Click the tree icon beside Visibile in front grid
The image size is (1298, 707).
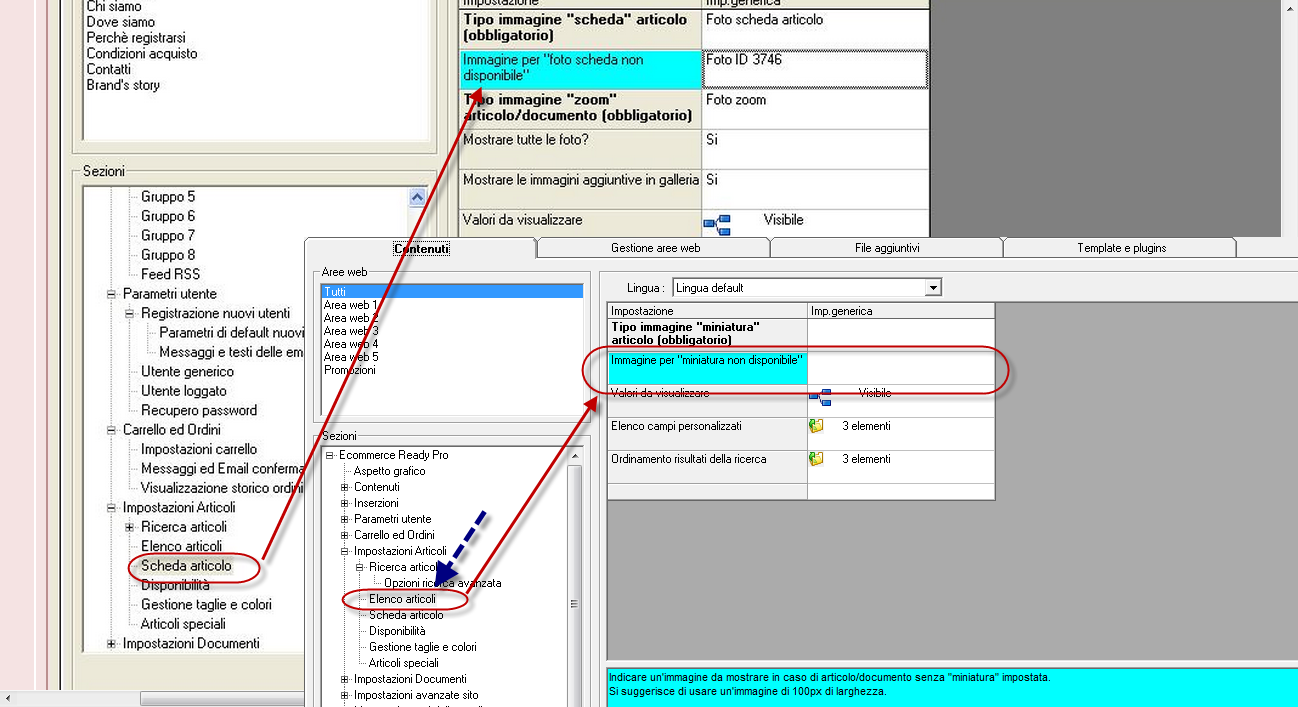820,396
